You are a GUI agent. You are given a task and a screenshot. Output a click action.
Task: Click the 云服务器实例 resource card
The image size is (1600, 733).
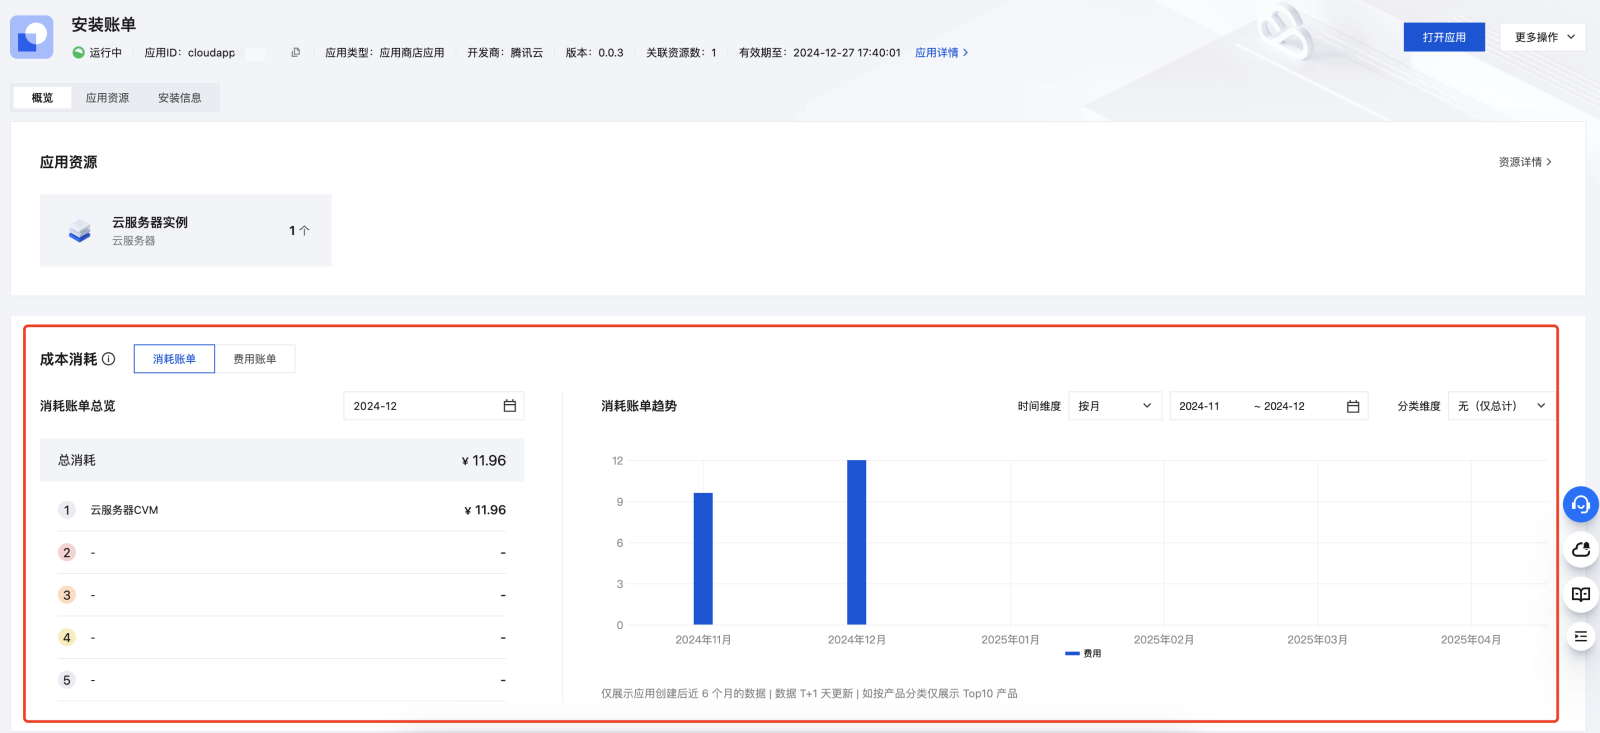point(185,230)
